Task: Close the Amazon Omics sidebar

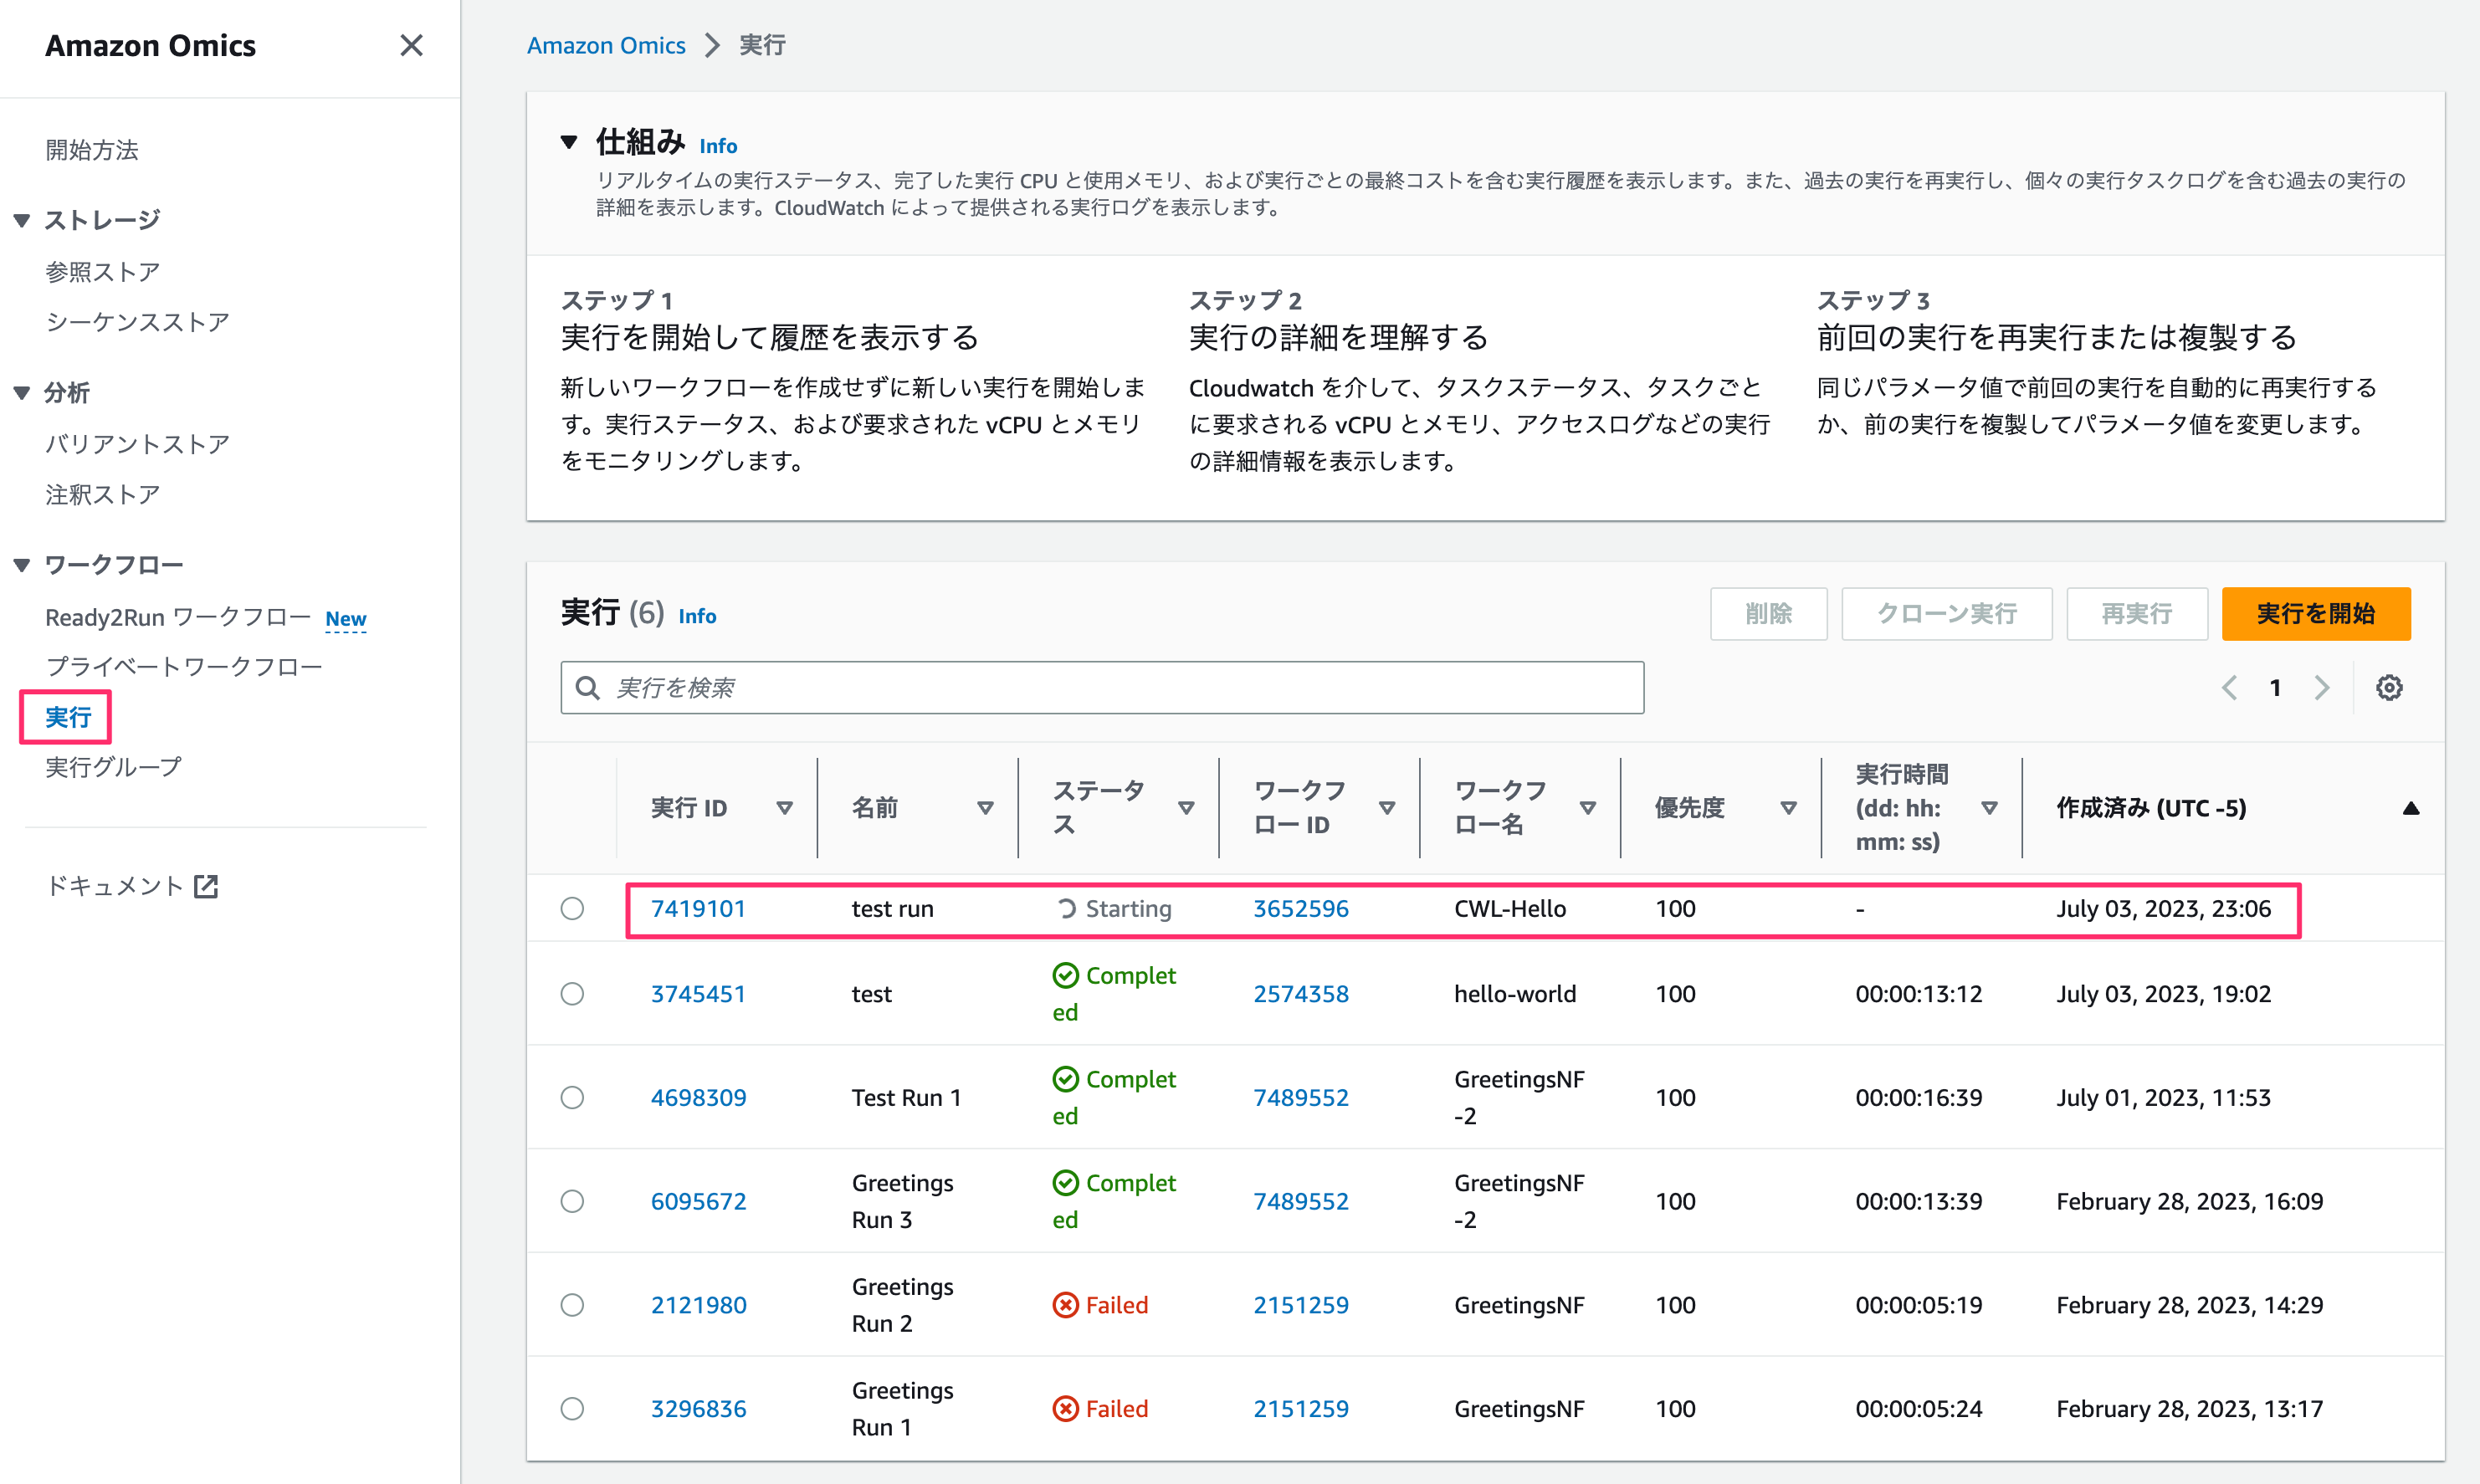Action: coord(411,46)
